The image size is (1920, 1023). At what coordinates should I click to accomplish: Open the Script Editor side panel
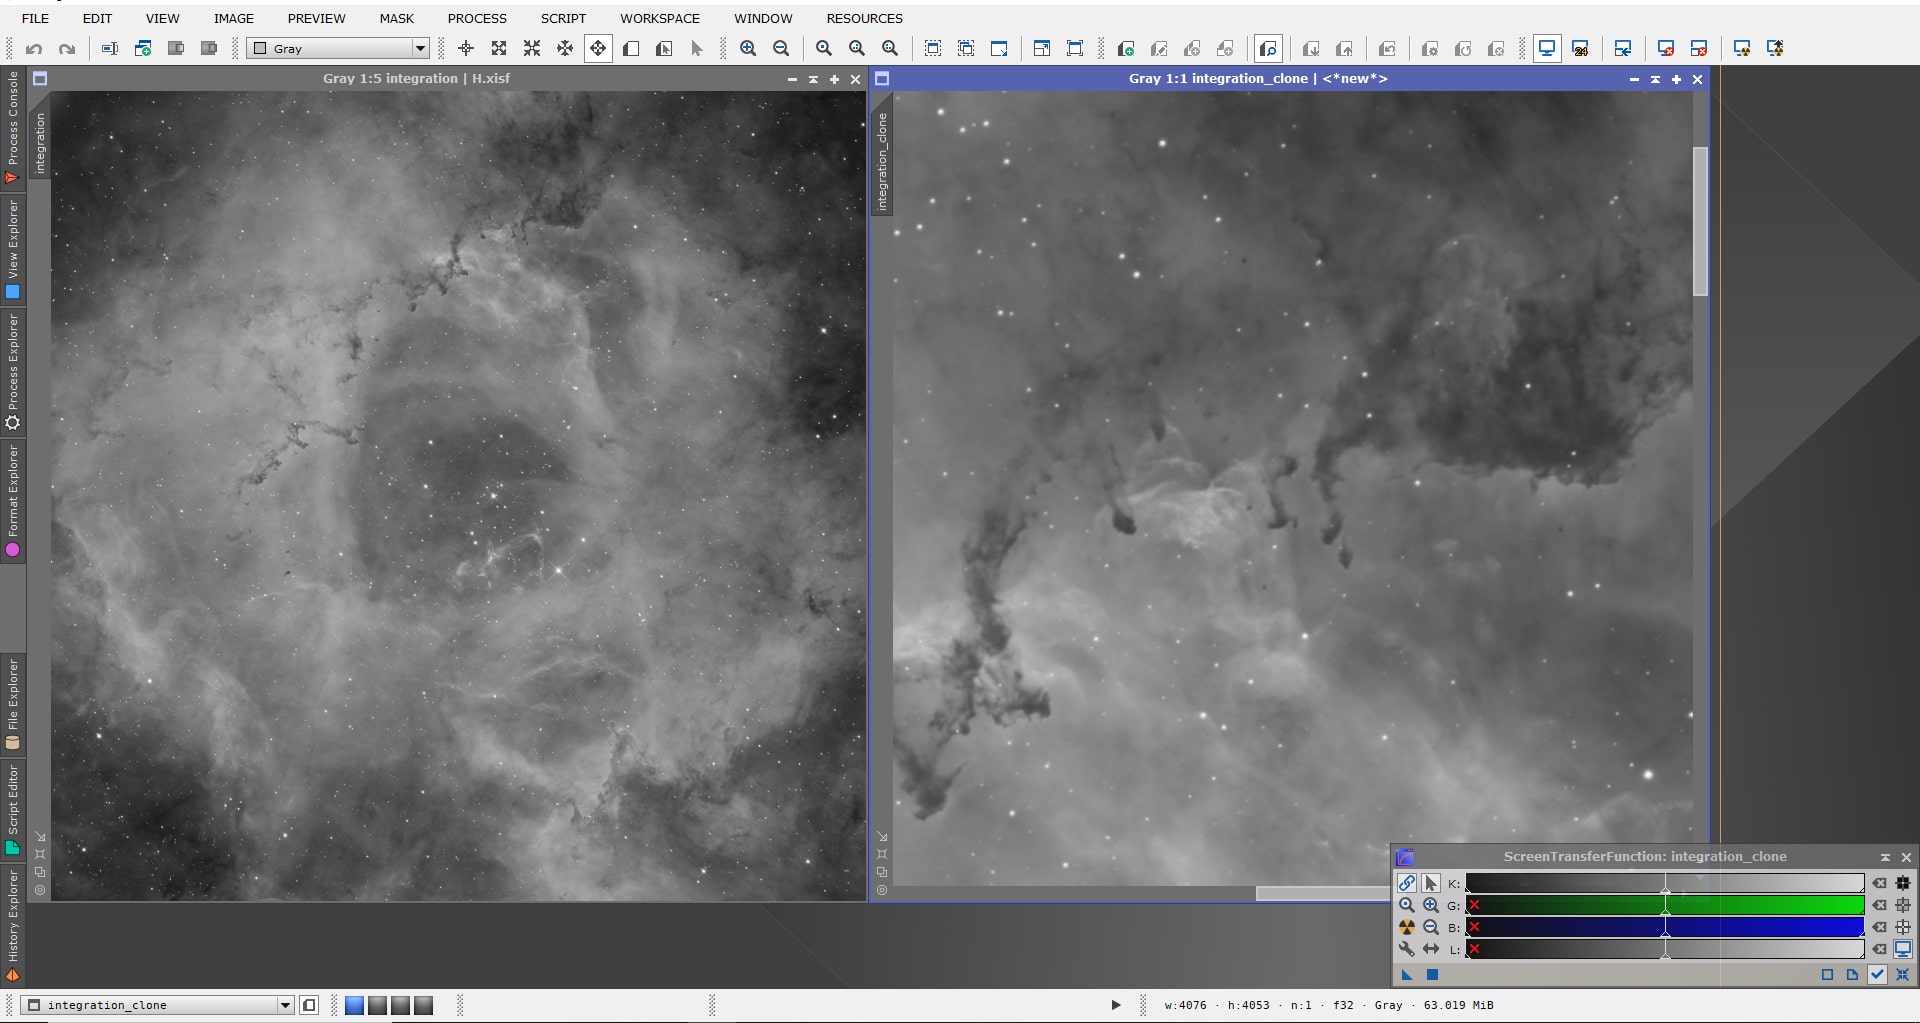point(13,809)
